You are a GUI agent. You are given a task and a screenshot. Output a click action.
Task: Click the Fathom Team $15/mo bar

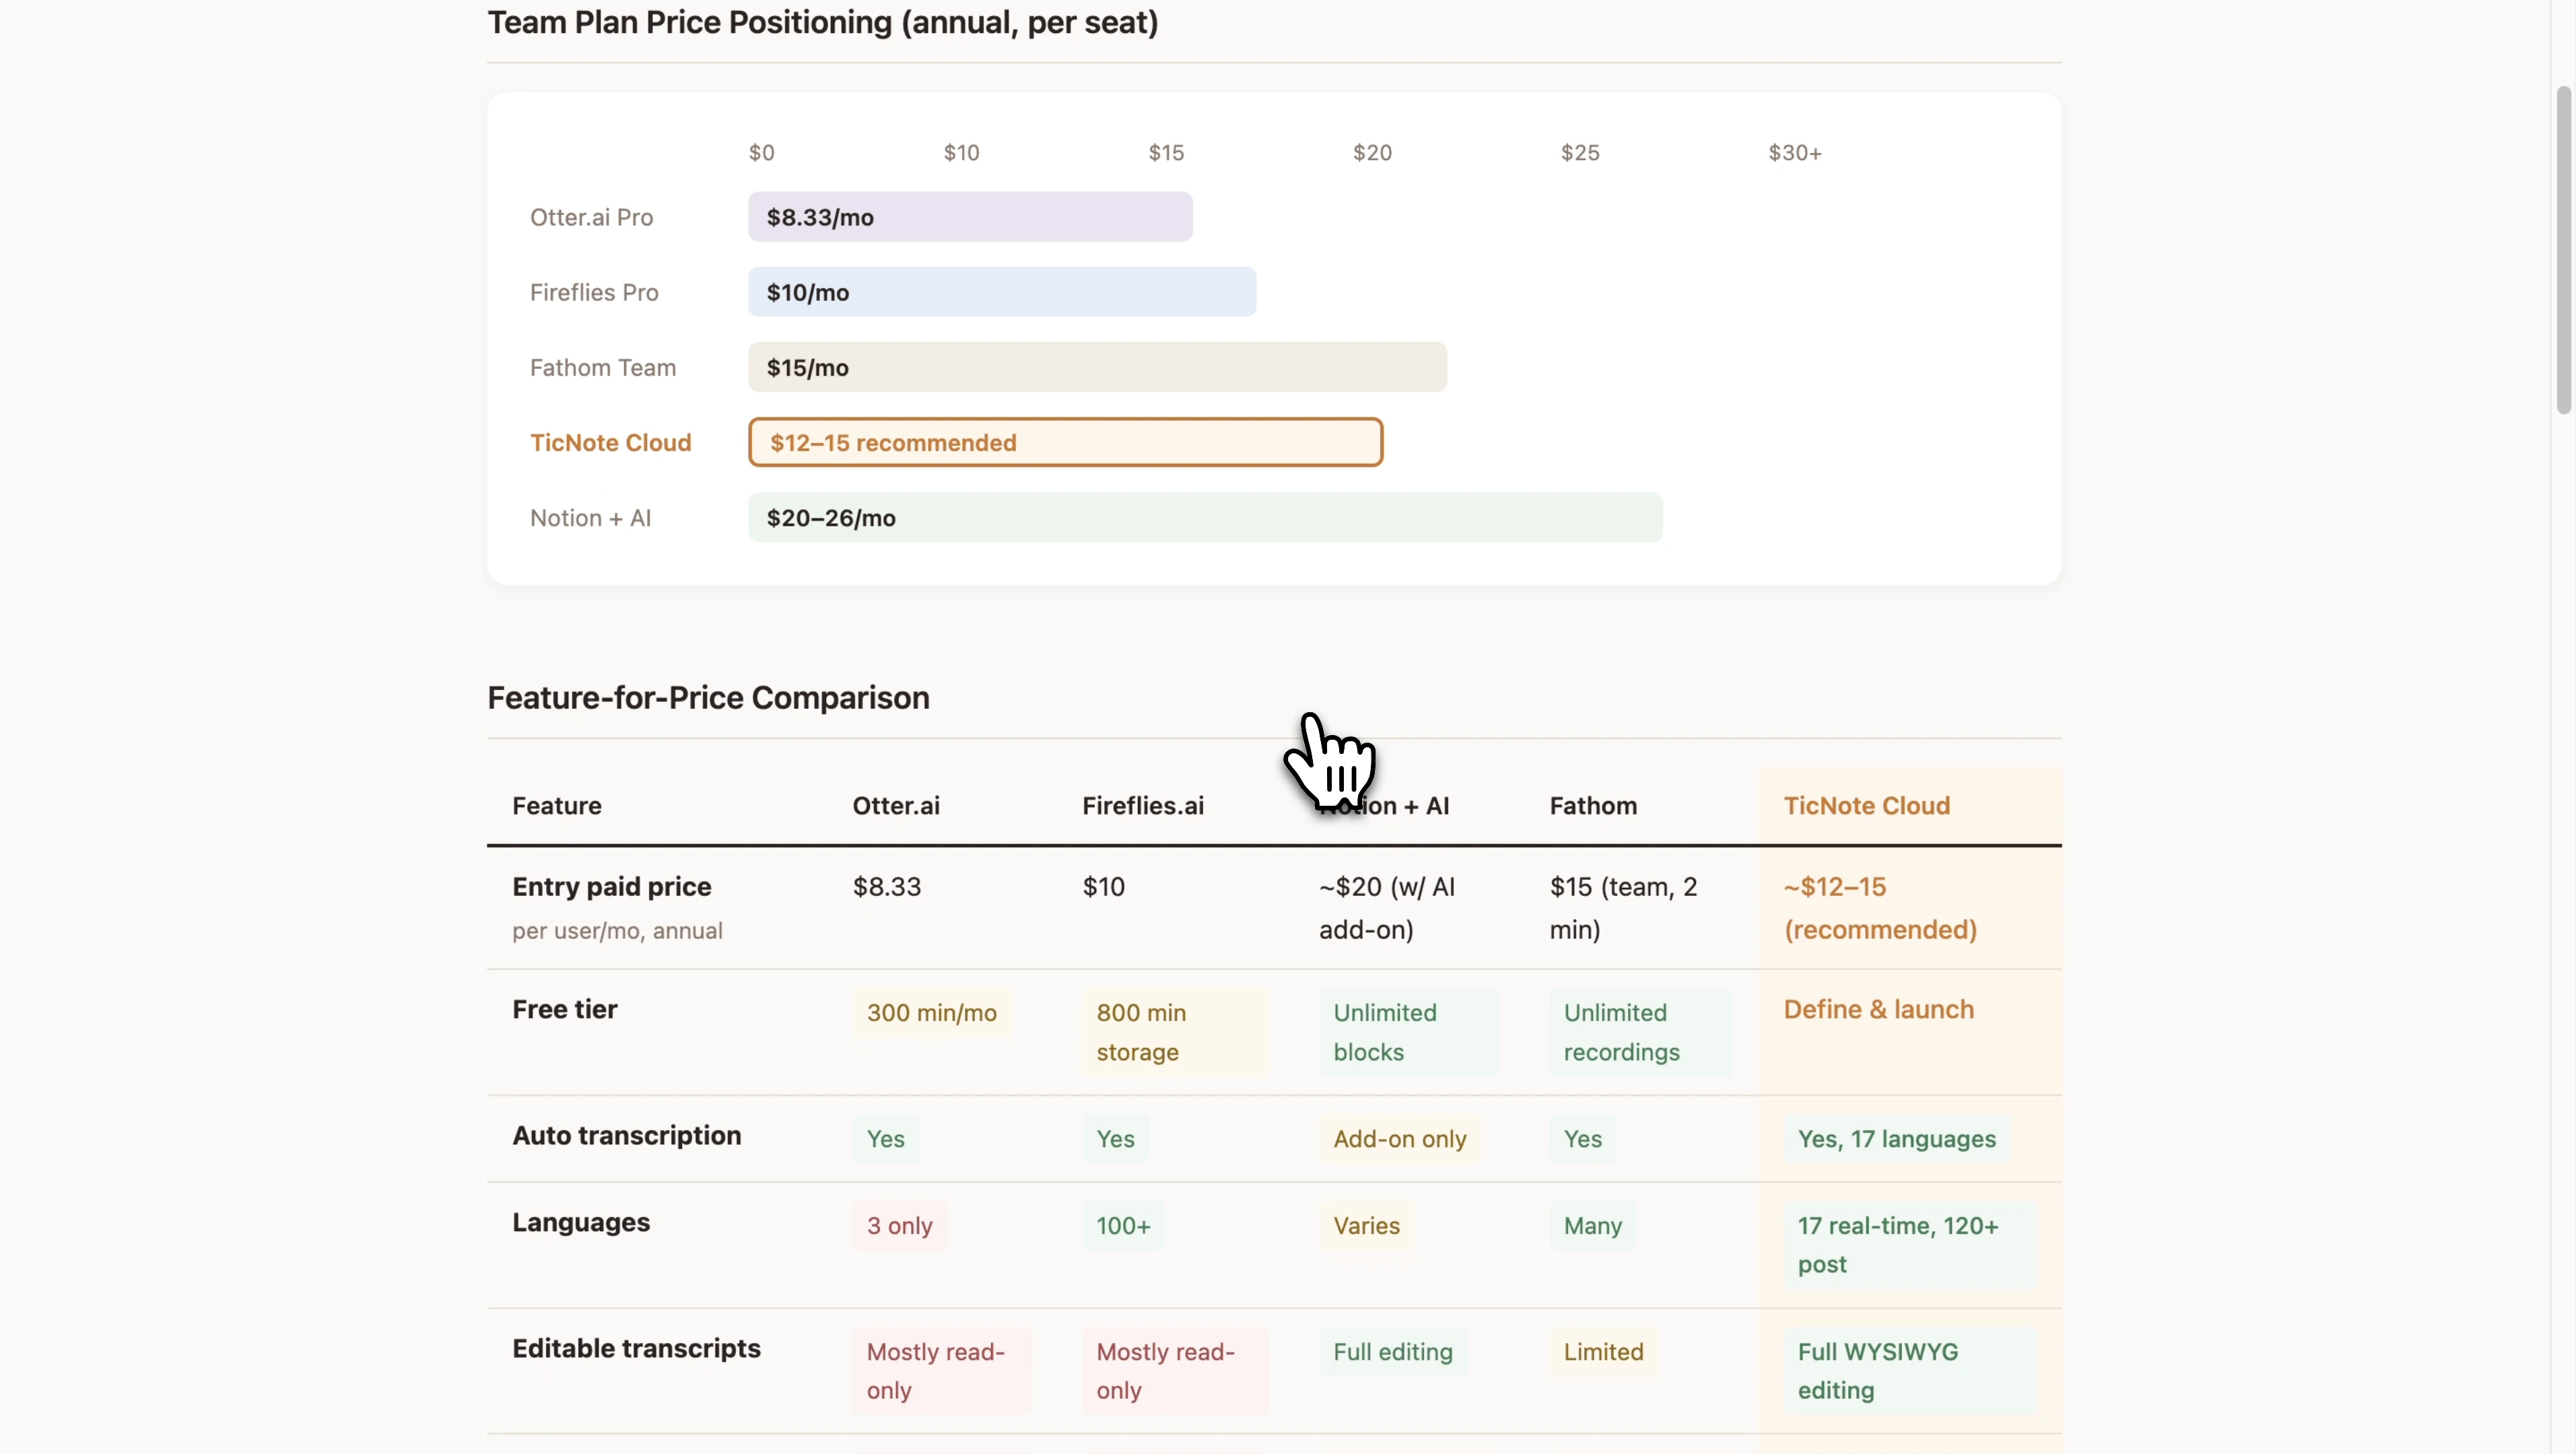[1097, 367]
